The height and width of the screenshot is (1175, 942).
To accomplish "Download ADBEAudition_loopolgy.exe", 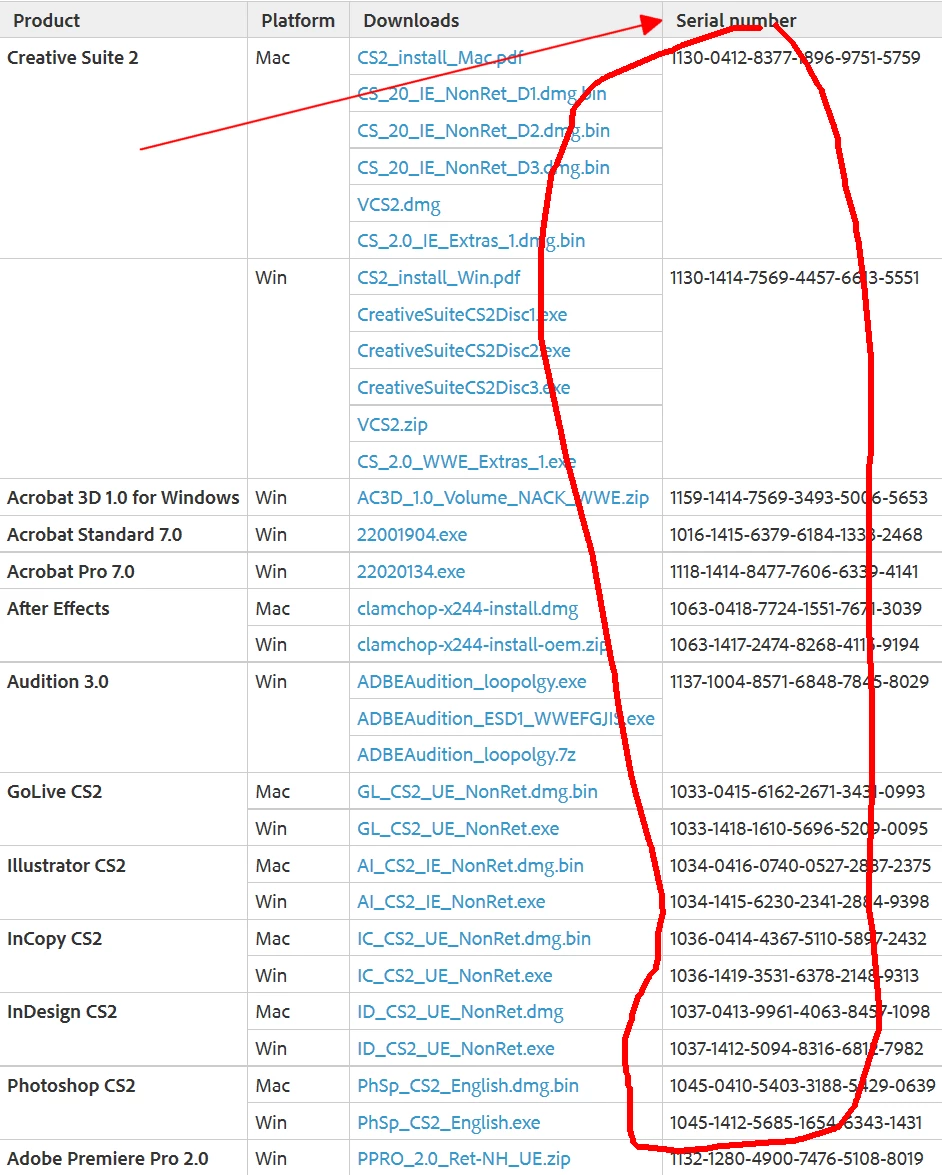I will coord(472,682).
